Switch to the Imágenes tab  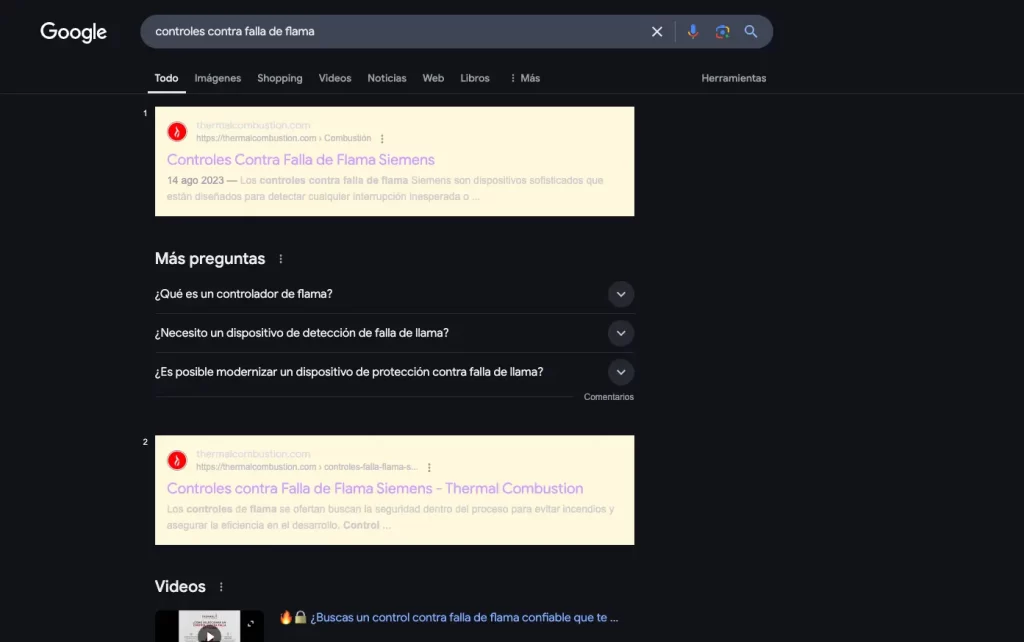pos(217,78)
